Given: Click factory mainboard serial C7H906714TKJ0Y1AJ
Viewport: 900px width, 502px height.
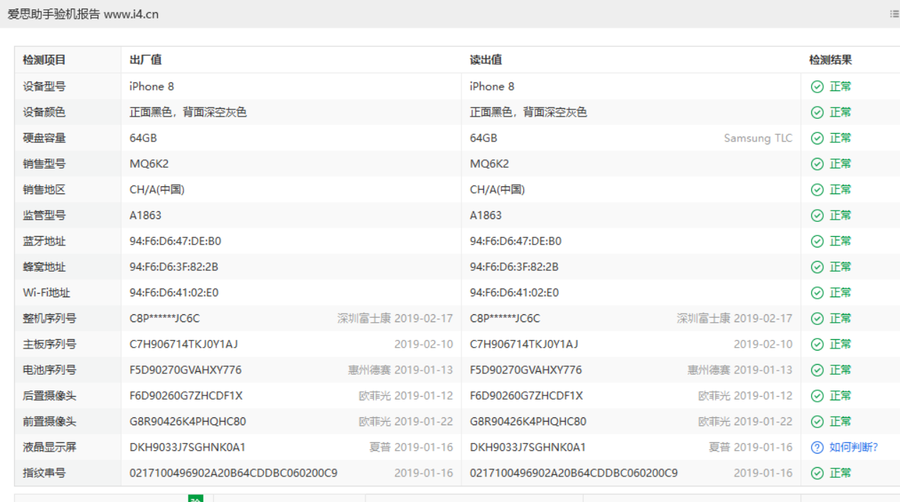Looking at the screenshot, I should point(184,344).
